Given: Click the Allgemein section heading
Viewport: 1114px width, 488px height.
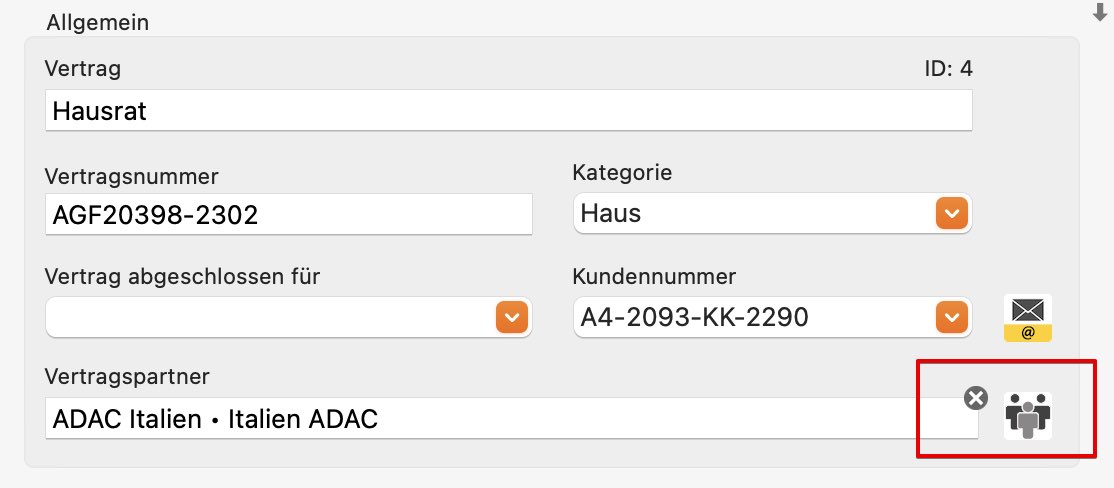Looking at the screenshot, I should (x=98, y=23).
